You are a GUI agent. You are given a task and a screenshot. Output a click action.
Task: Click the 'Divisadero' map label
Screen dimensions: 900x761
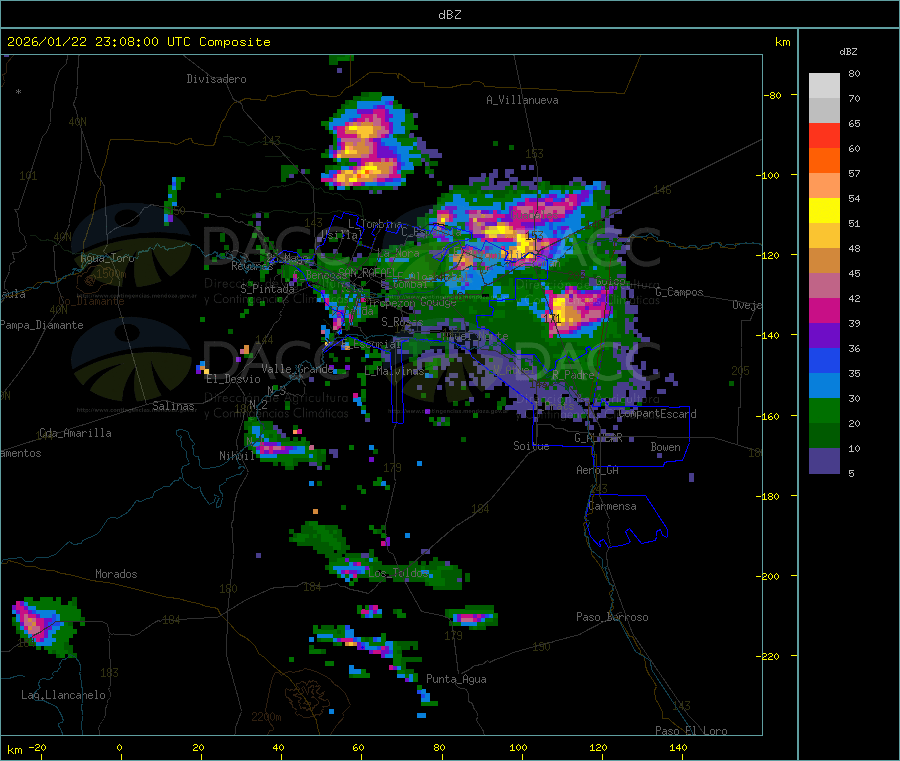tap(216, 79)
